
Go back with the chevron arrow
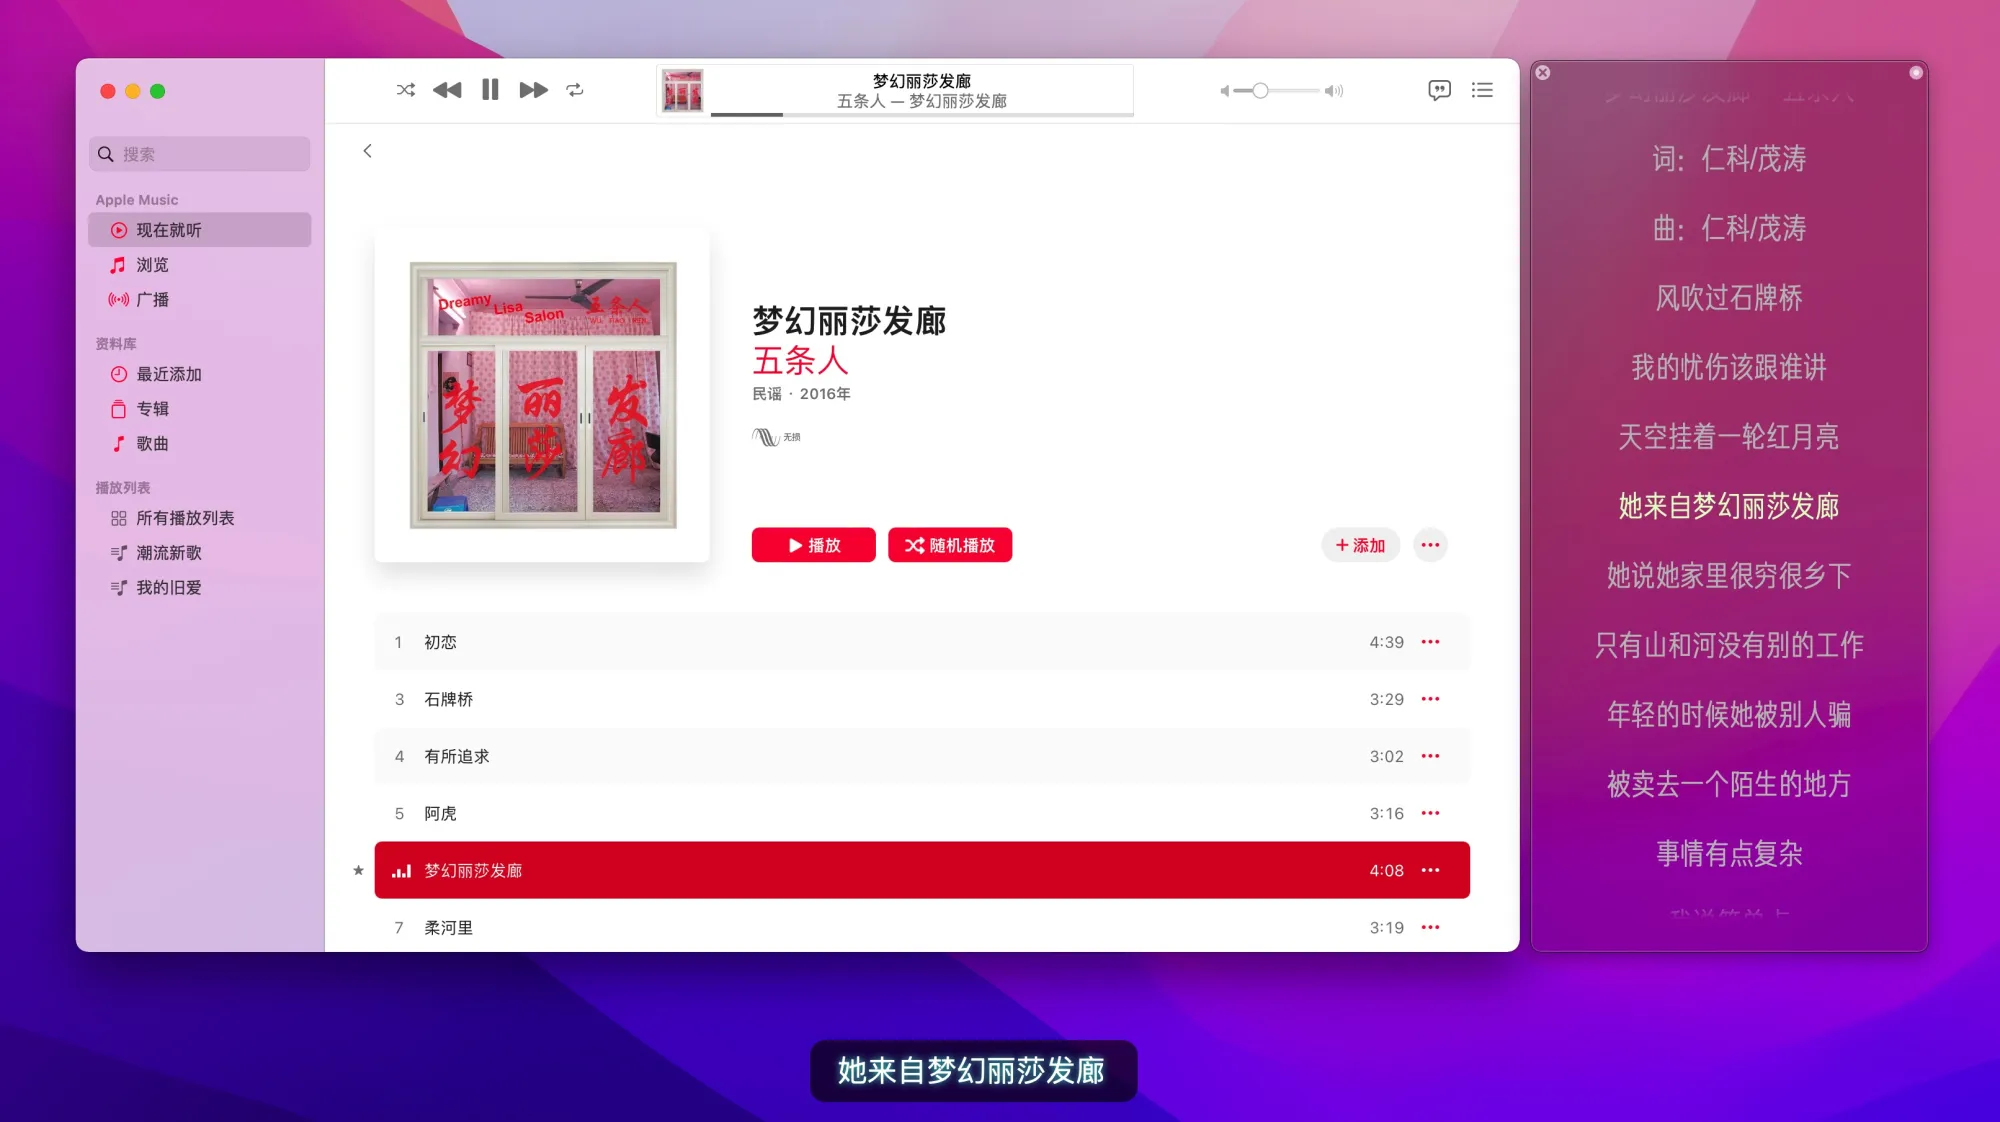[367, 151]
